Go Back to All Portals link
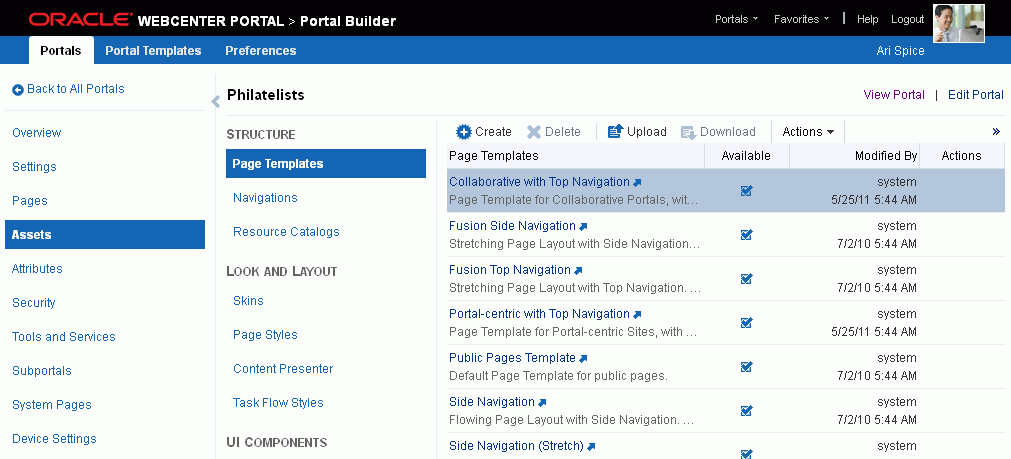Screen dimensions: 1011x459 [75, 89]
